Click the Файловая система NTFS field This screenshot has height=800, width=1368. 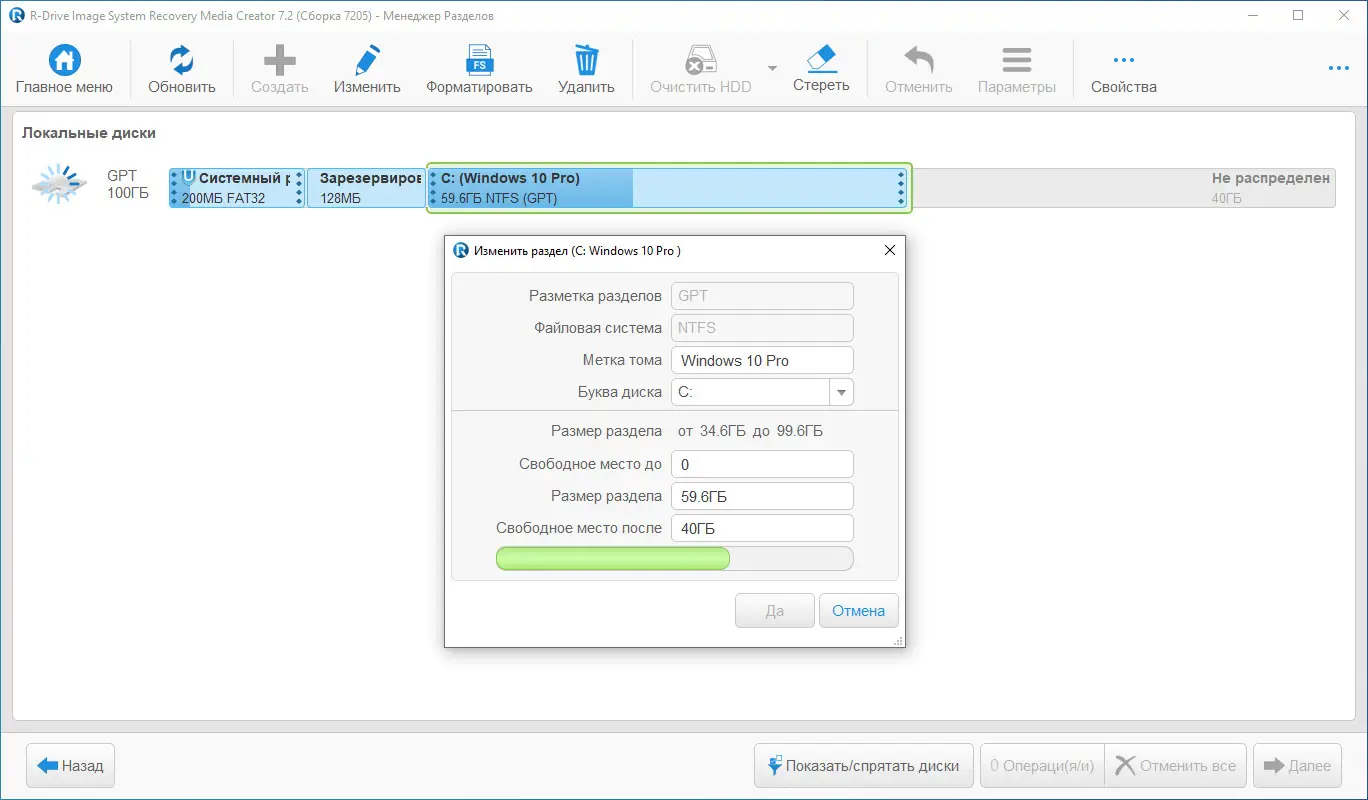tap(762, 328)
